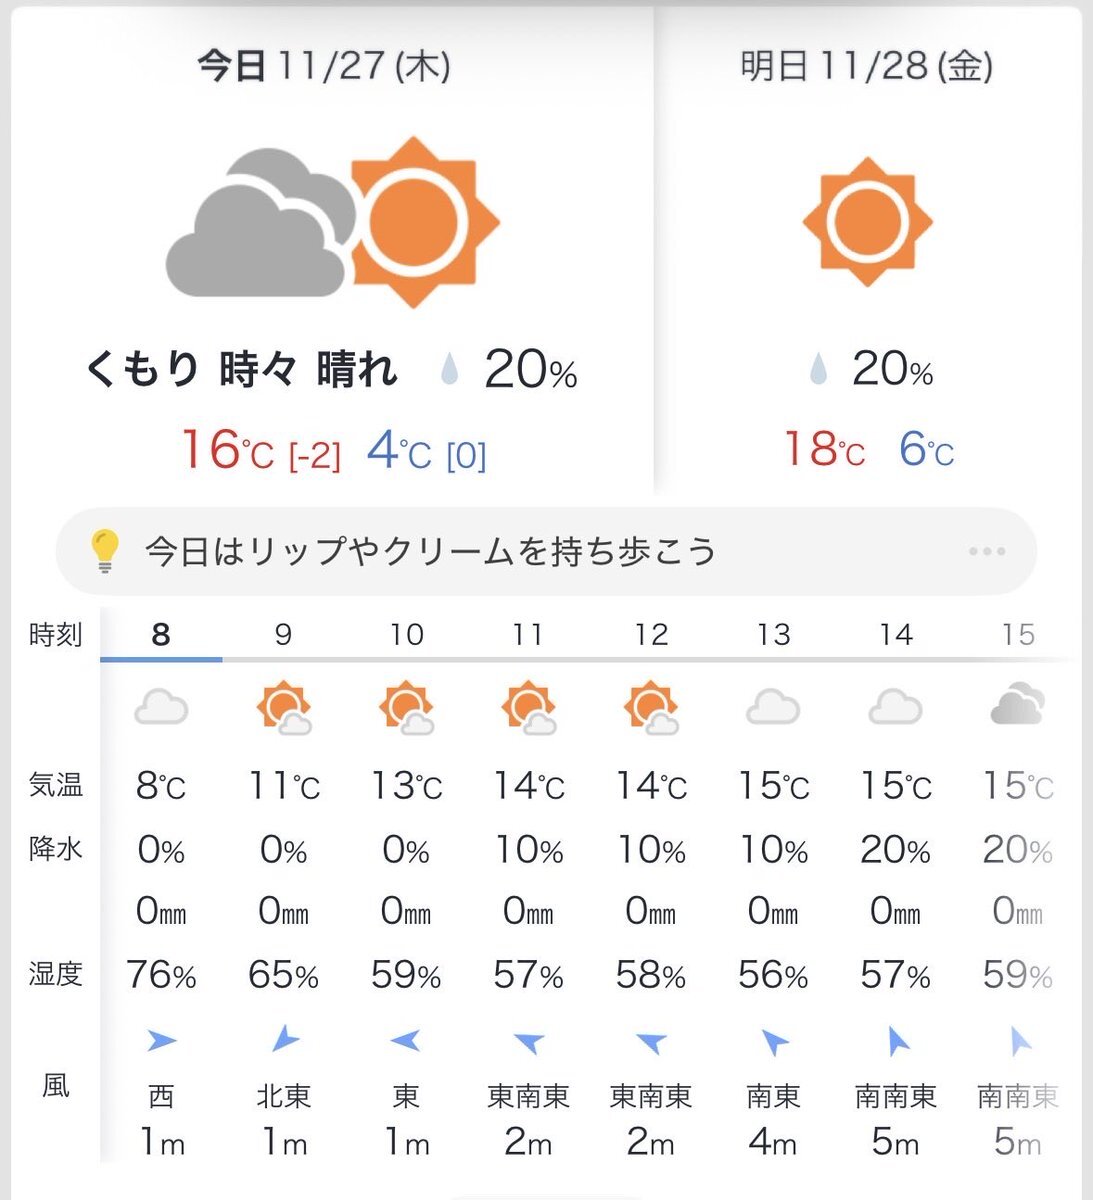This screenshot has width=1093, height=1200.
Task: Click the 15 o'clock dark cloud icon
Action: coord(1017,704)
